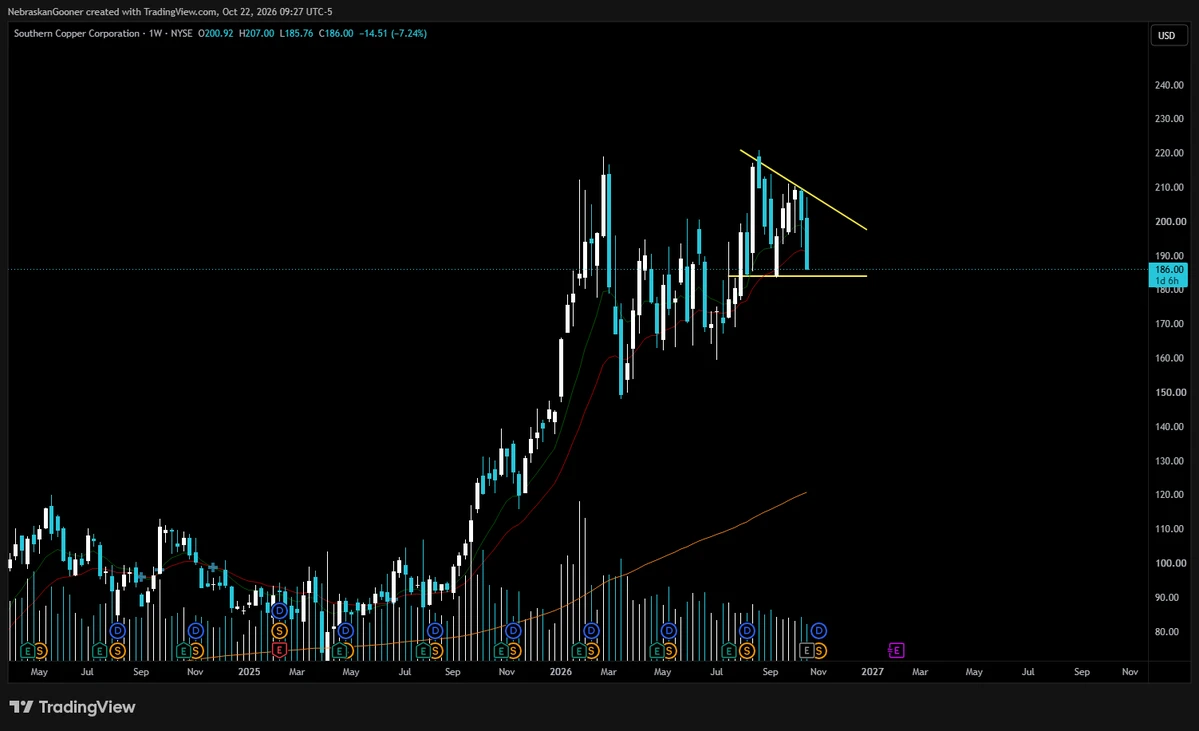The width and height of the screenshot is (1199, 731).
Task: Click the split marker beside the gray earnings icon
Action: click(819, 651)
